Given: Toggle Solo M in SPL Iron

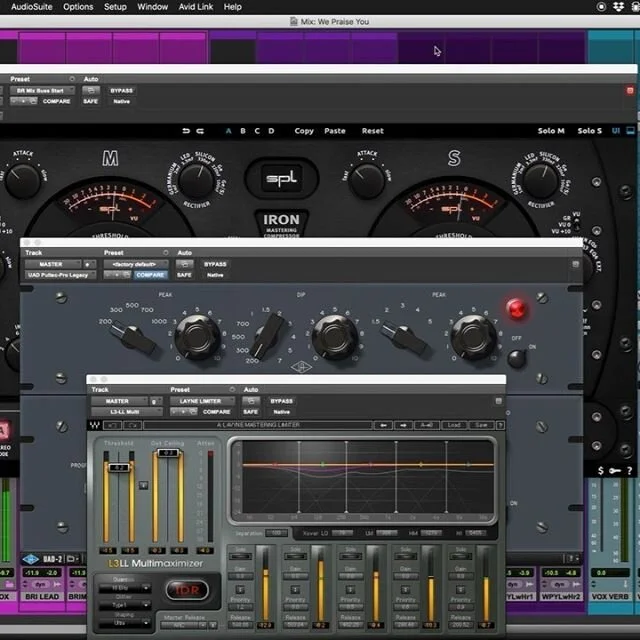Looking at the screenshot, I should (551, 131).
